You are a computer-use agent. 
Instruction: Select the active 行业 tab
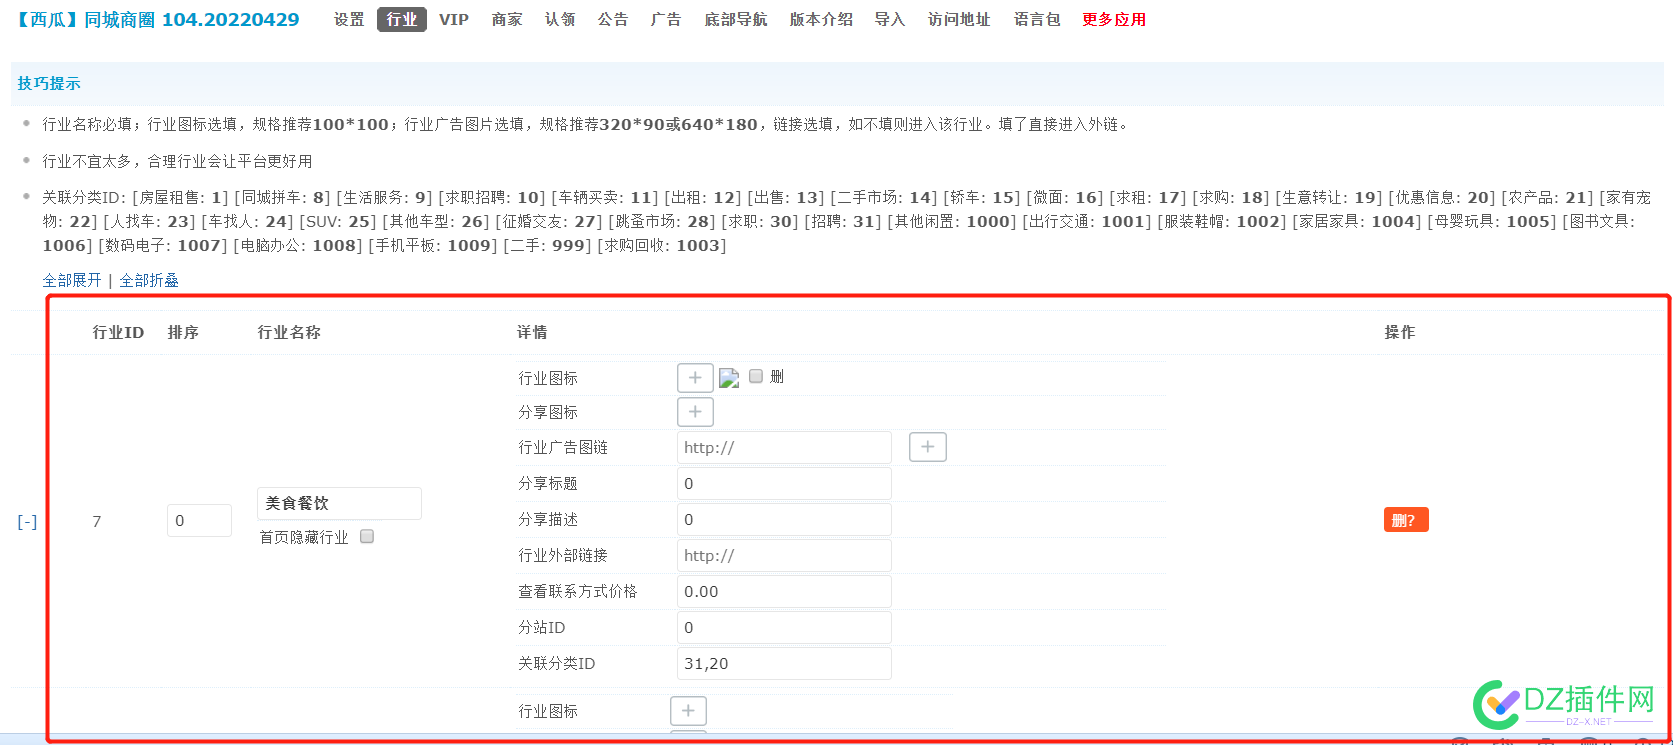[402, 19]
